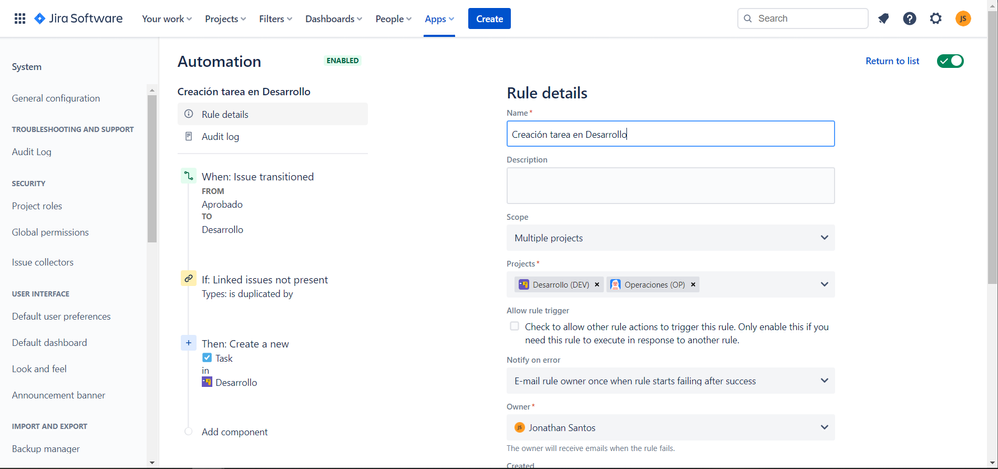Click the ENABLED status badge
998x469 pixels.
342,60
